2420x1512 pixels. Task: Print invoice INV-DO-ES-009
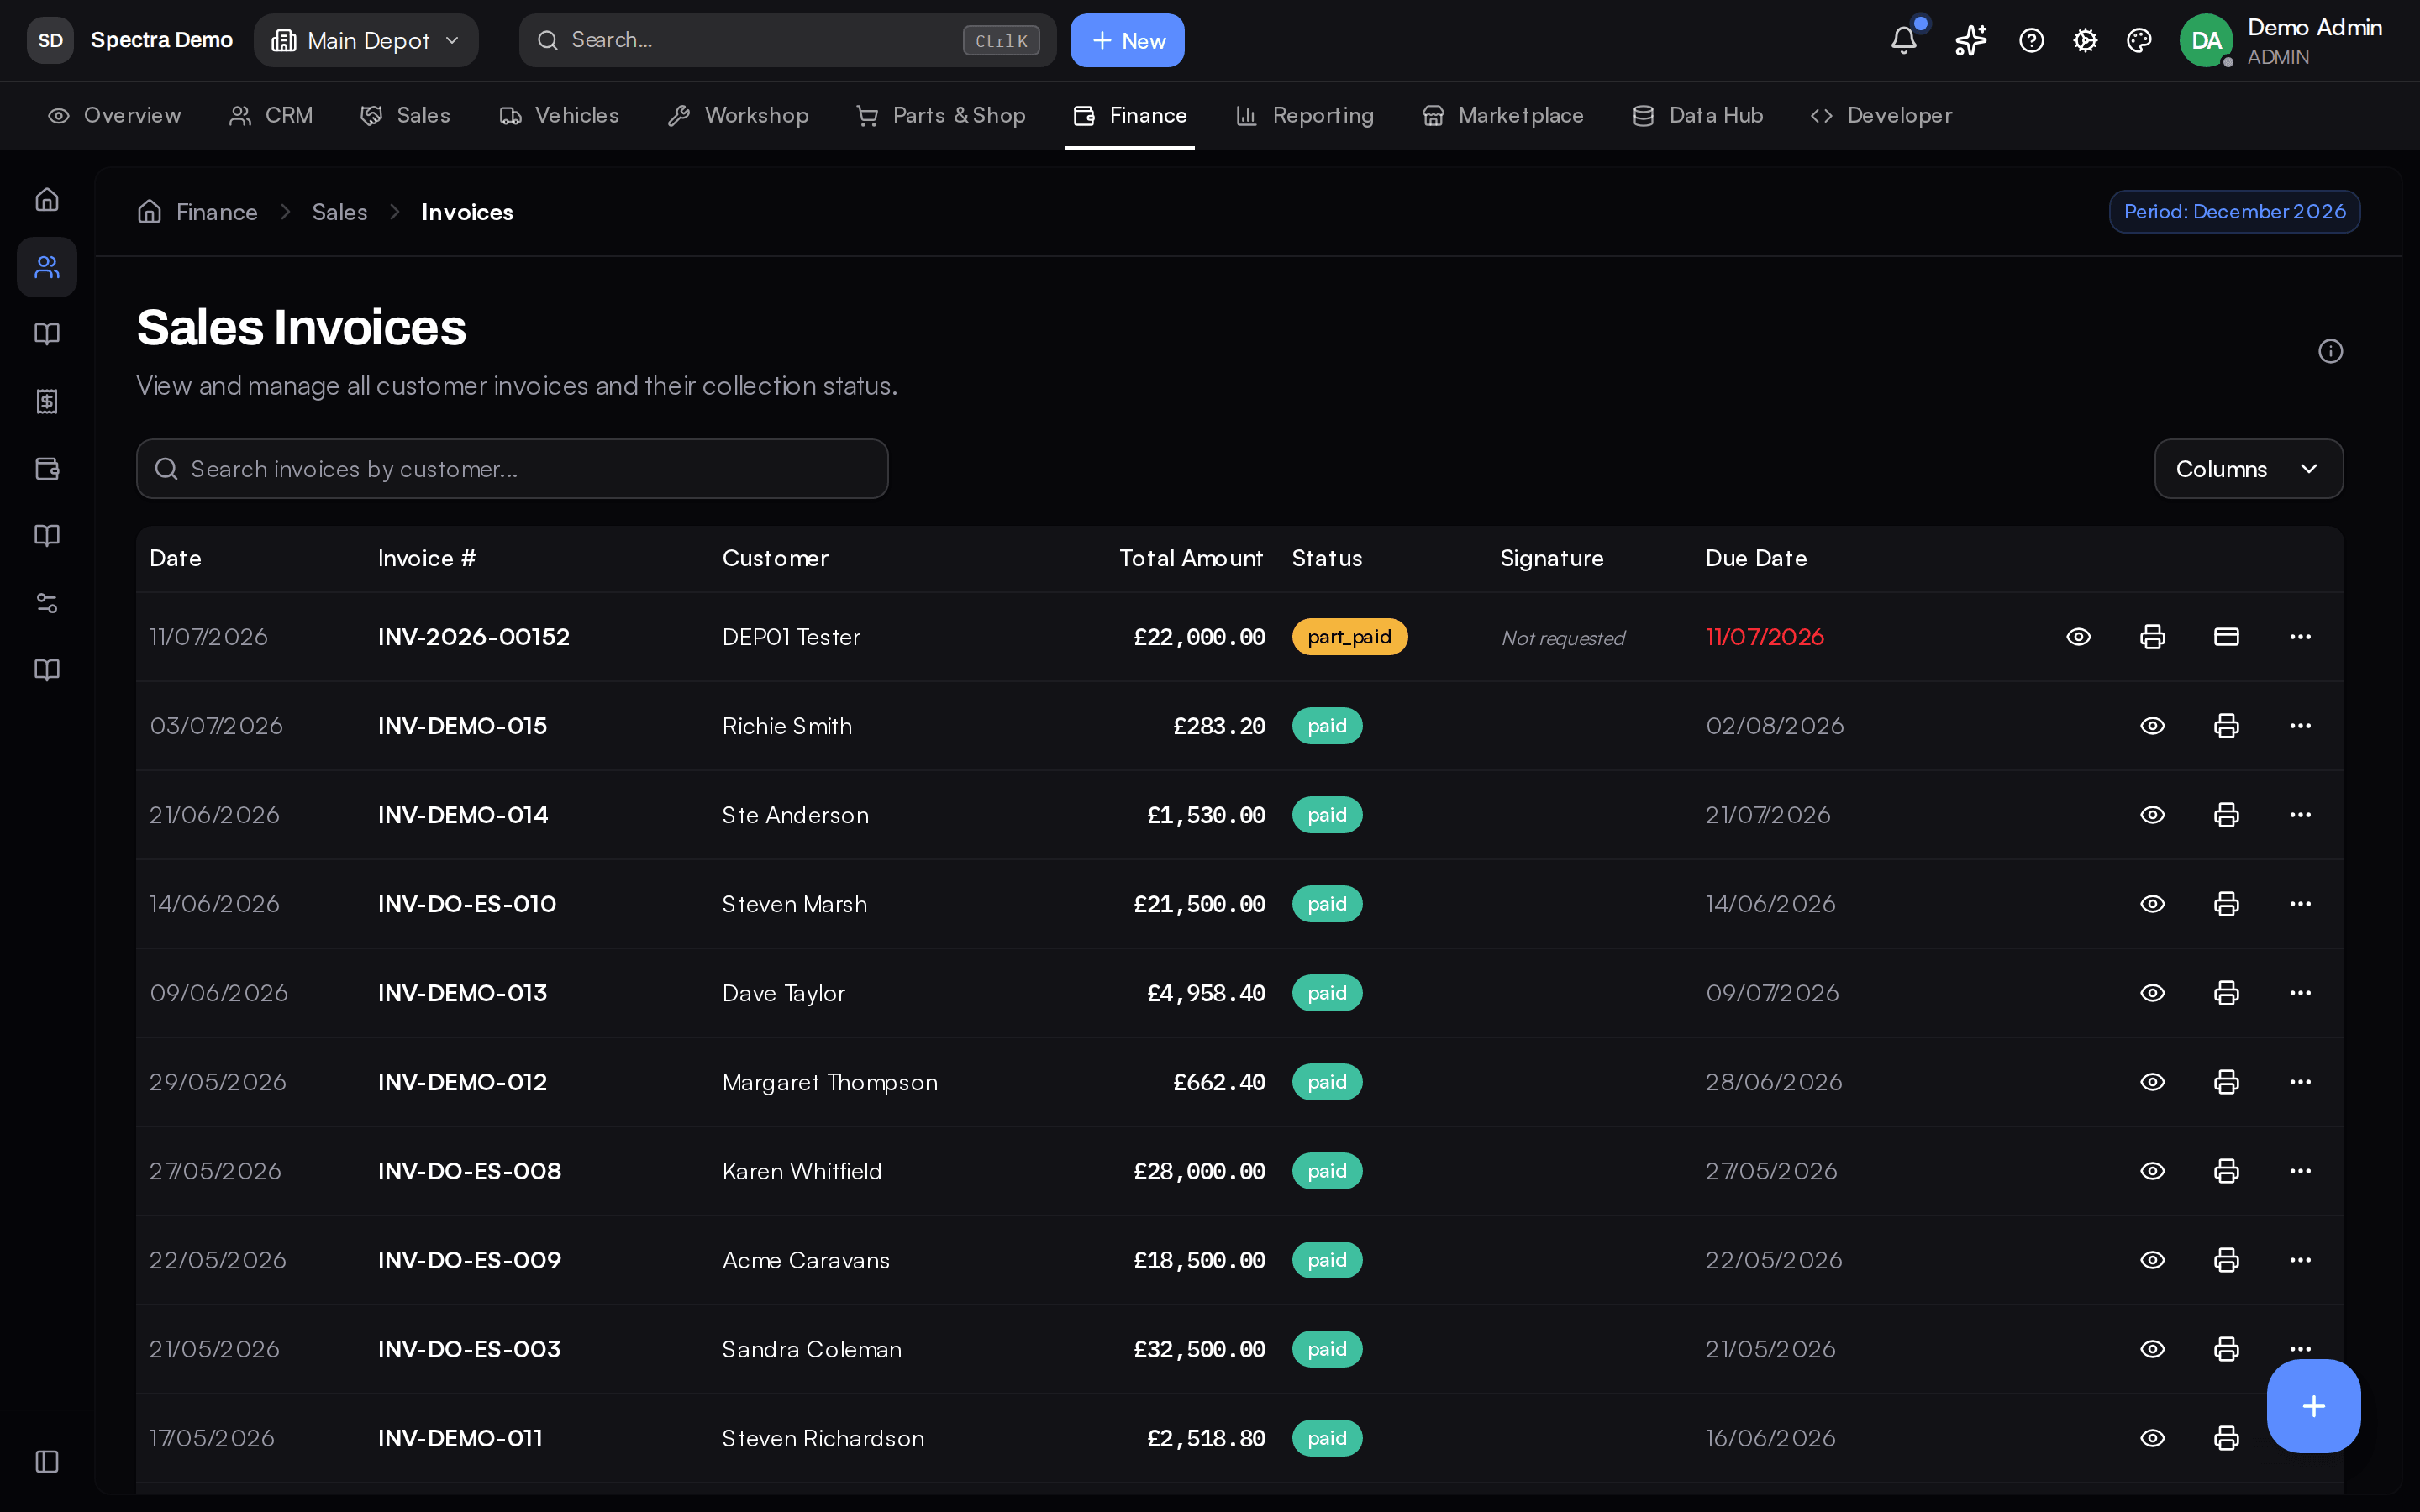(x=2226, y=1260)
